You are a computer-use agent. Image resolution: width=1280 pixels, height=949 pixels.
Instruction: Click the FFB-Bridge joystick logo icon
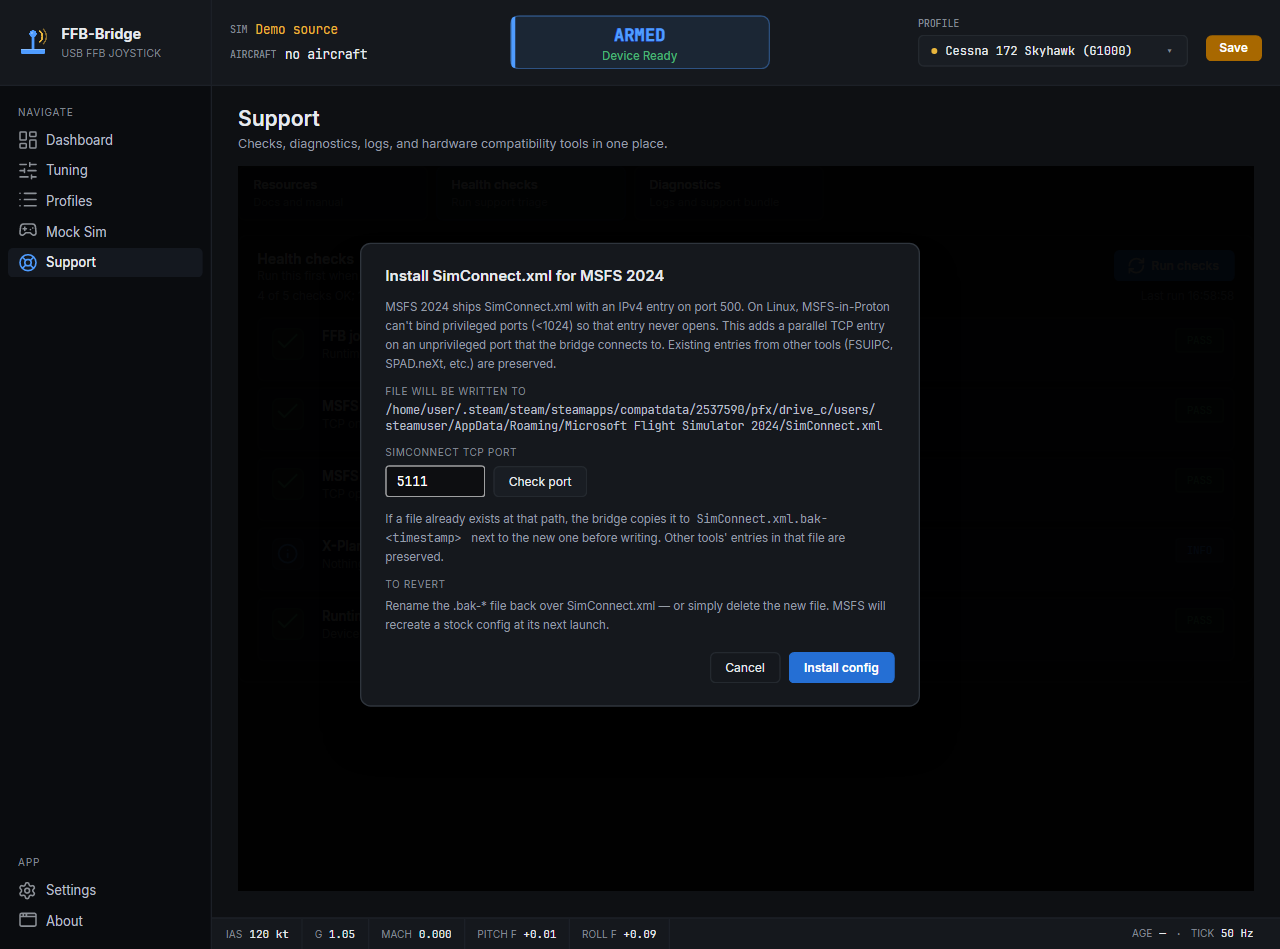[35, 42]
